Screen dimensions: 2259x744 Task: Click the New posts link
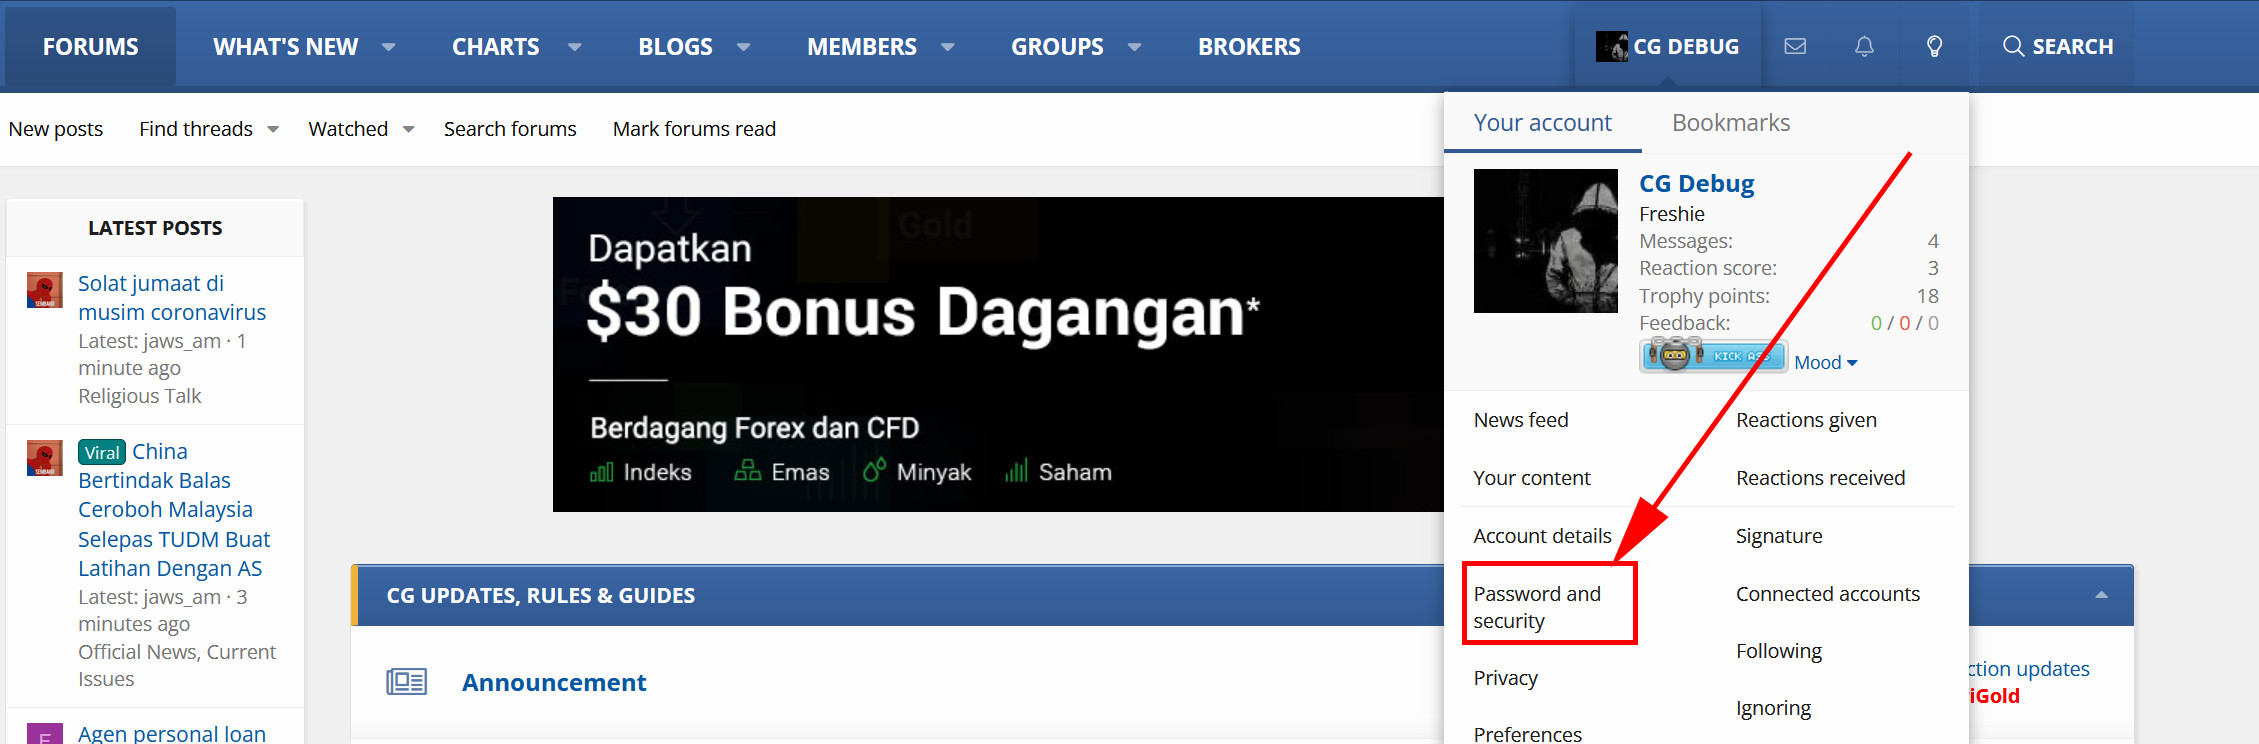point(56,129)
